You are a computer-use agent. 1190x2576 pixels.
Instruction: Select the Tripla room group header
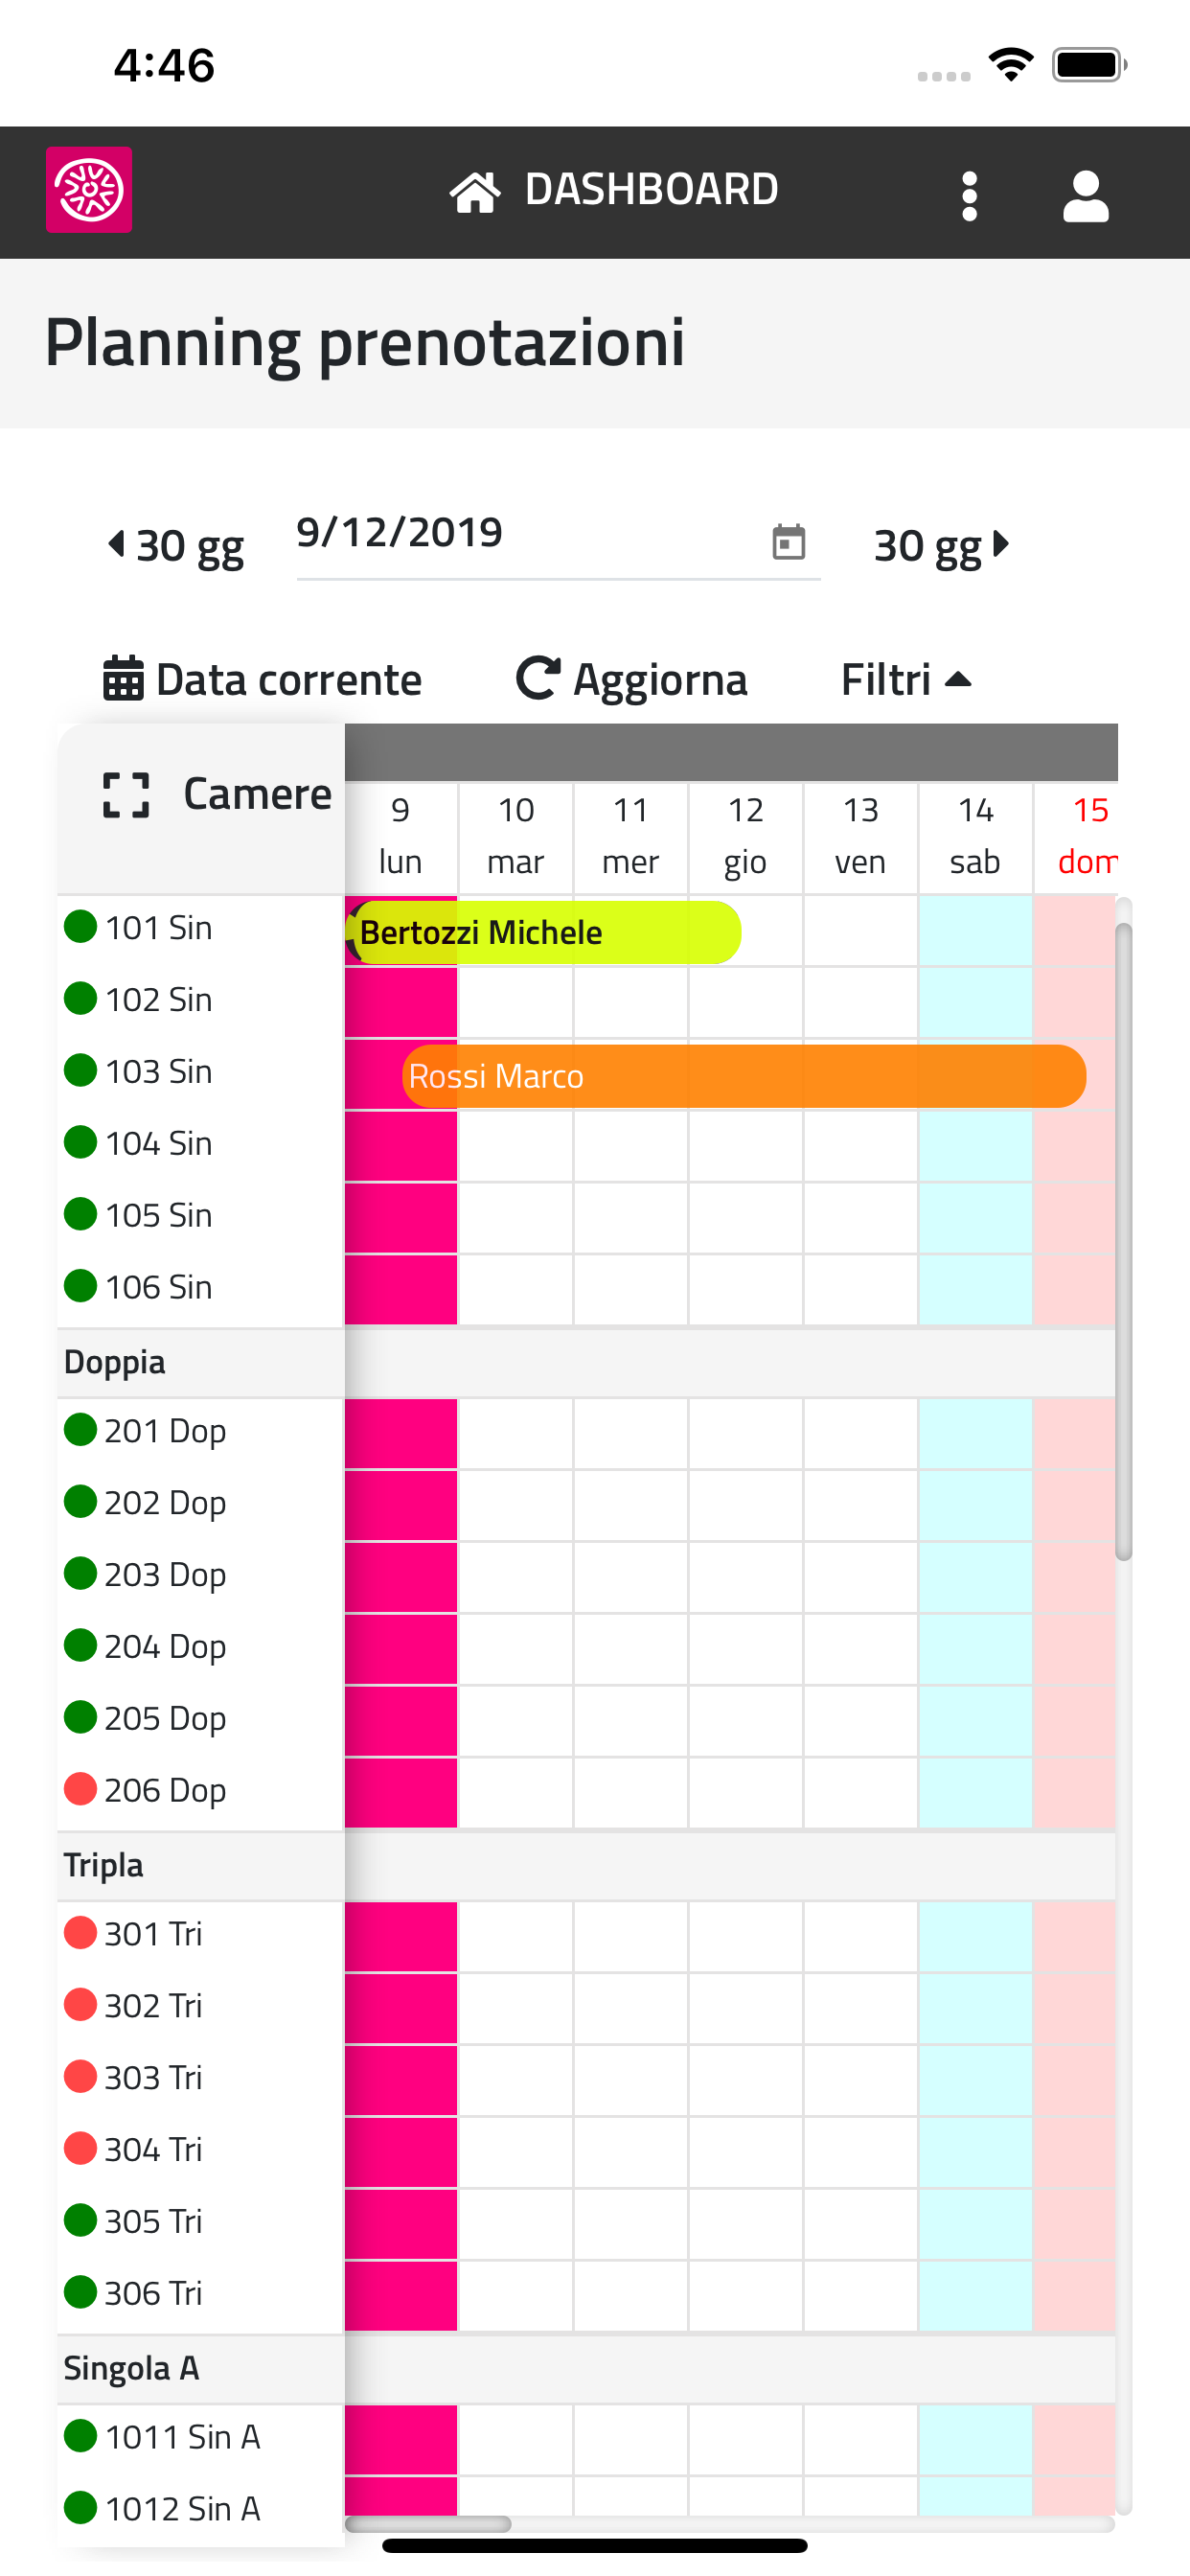pyautogui.click(x=104, y=1865)
